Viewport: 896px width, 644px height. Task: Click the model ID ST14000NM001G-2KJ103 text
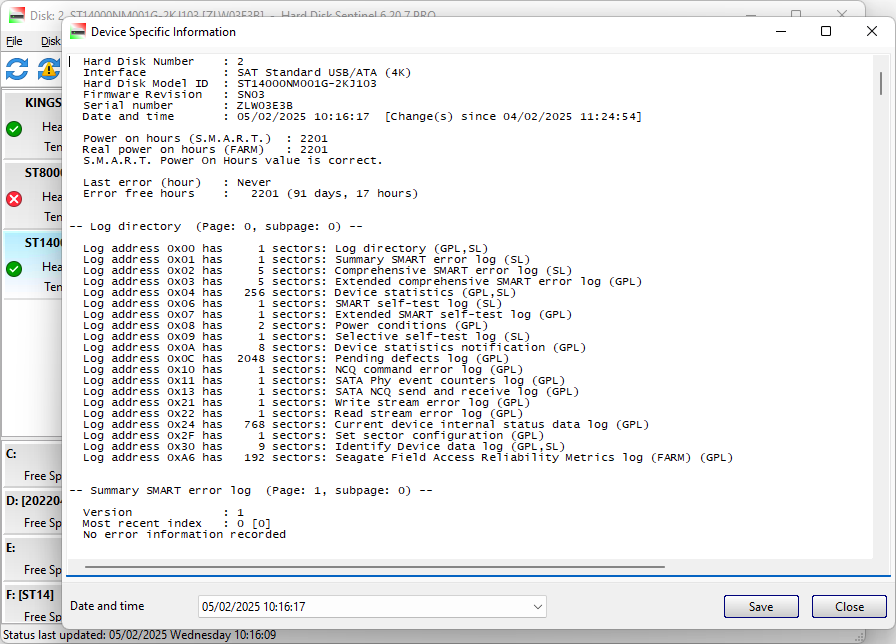point(307,83)
